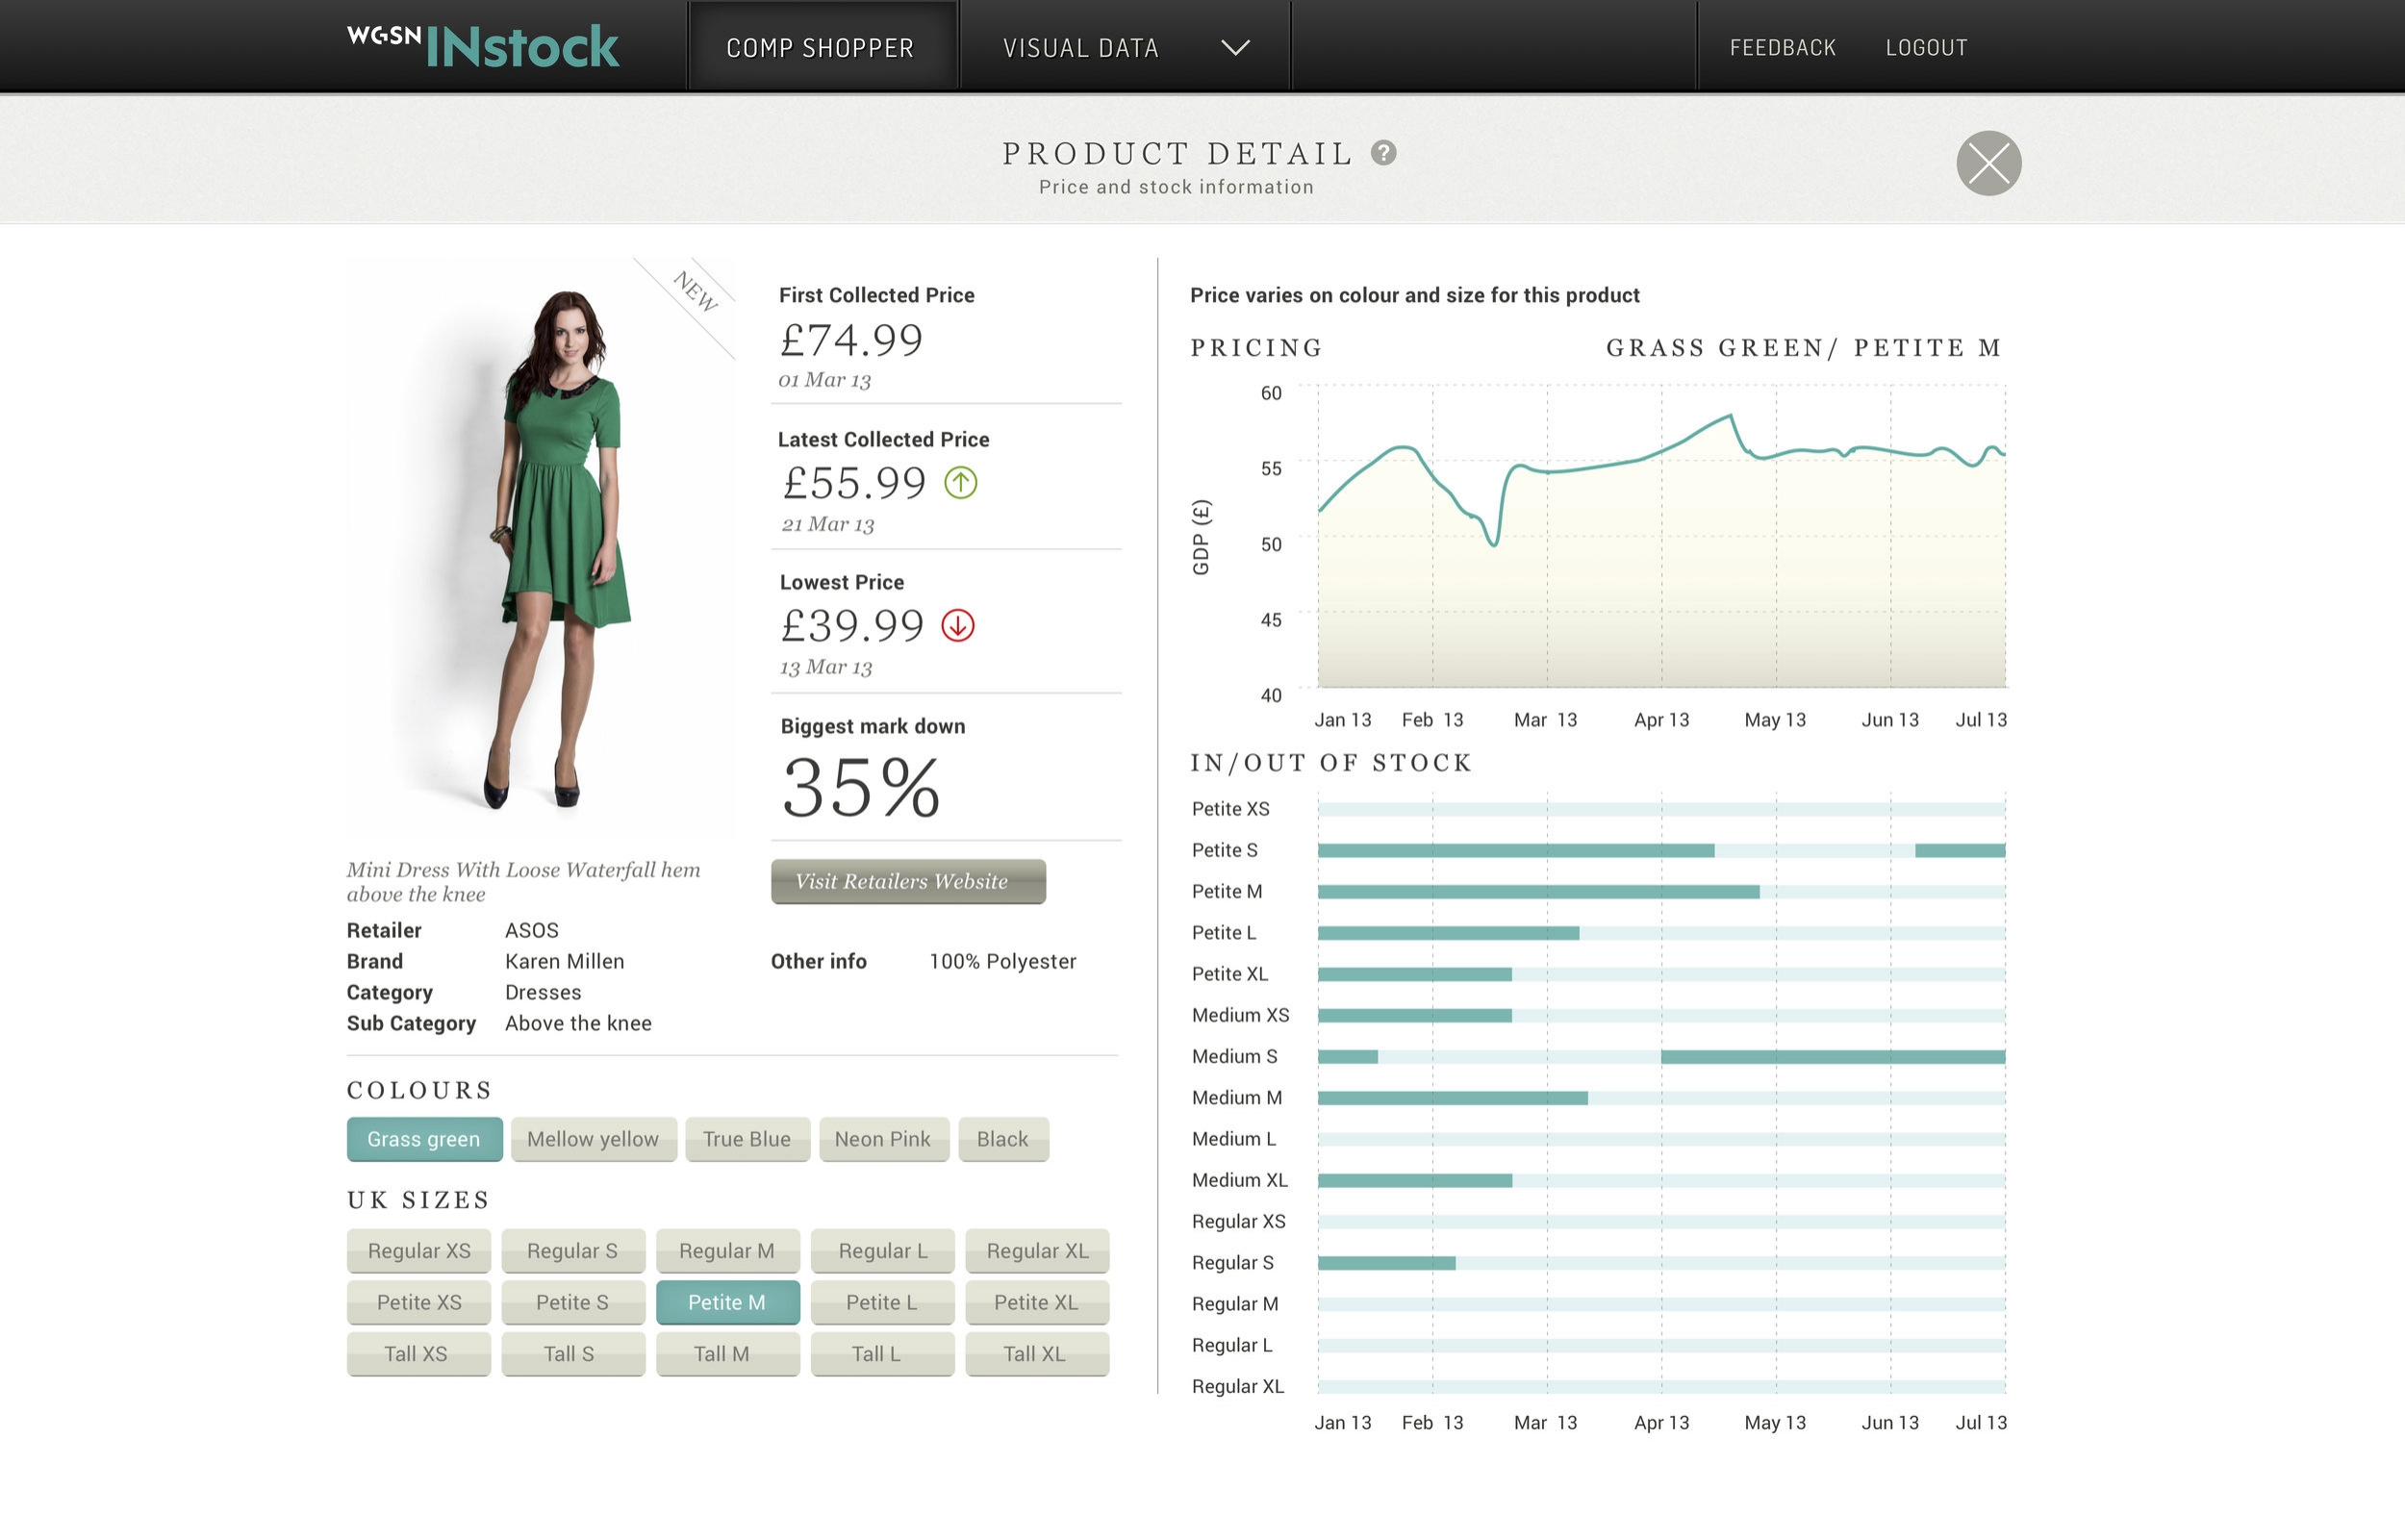Click the 'Regular XL' stock row label
2405x1540 pixels.
coord(1237,1387)
